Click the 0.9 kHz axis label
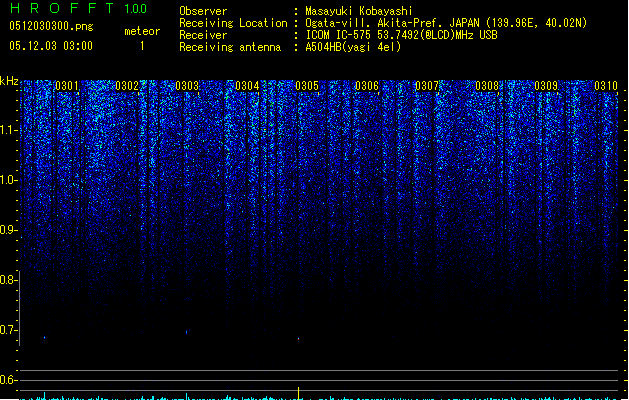This screenshot has width=629, height=400. point(8,230)
